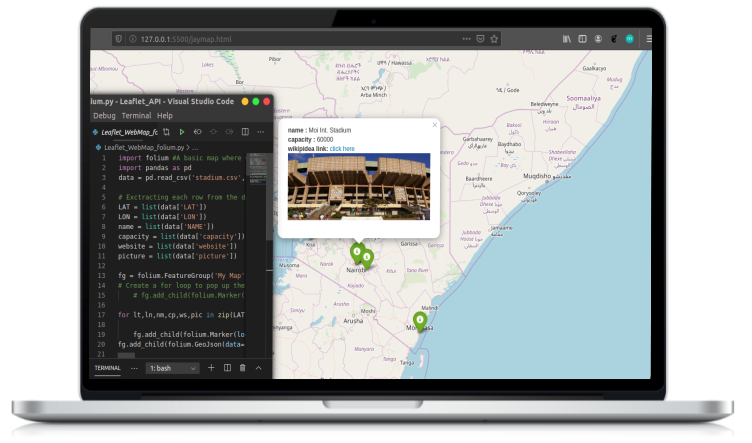Bookmark this page with the star icon
This screenshot has width=752, height=443.
(x=496, y=38)
